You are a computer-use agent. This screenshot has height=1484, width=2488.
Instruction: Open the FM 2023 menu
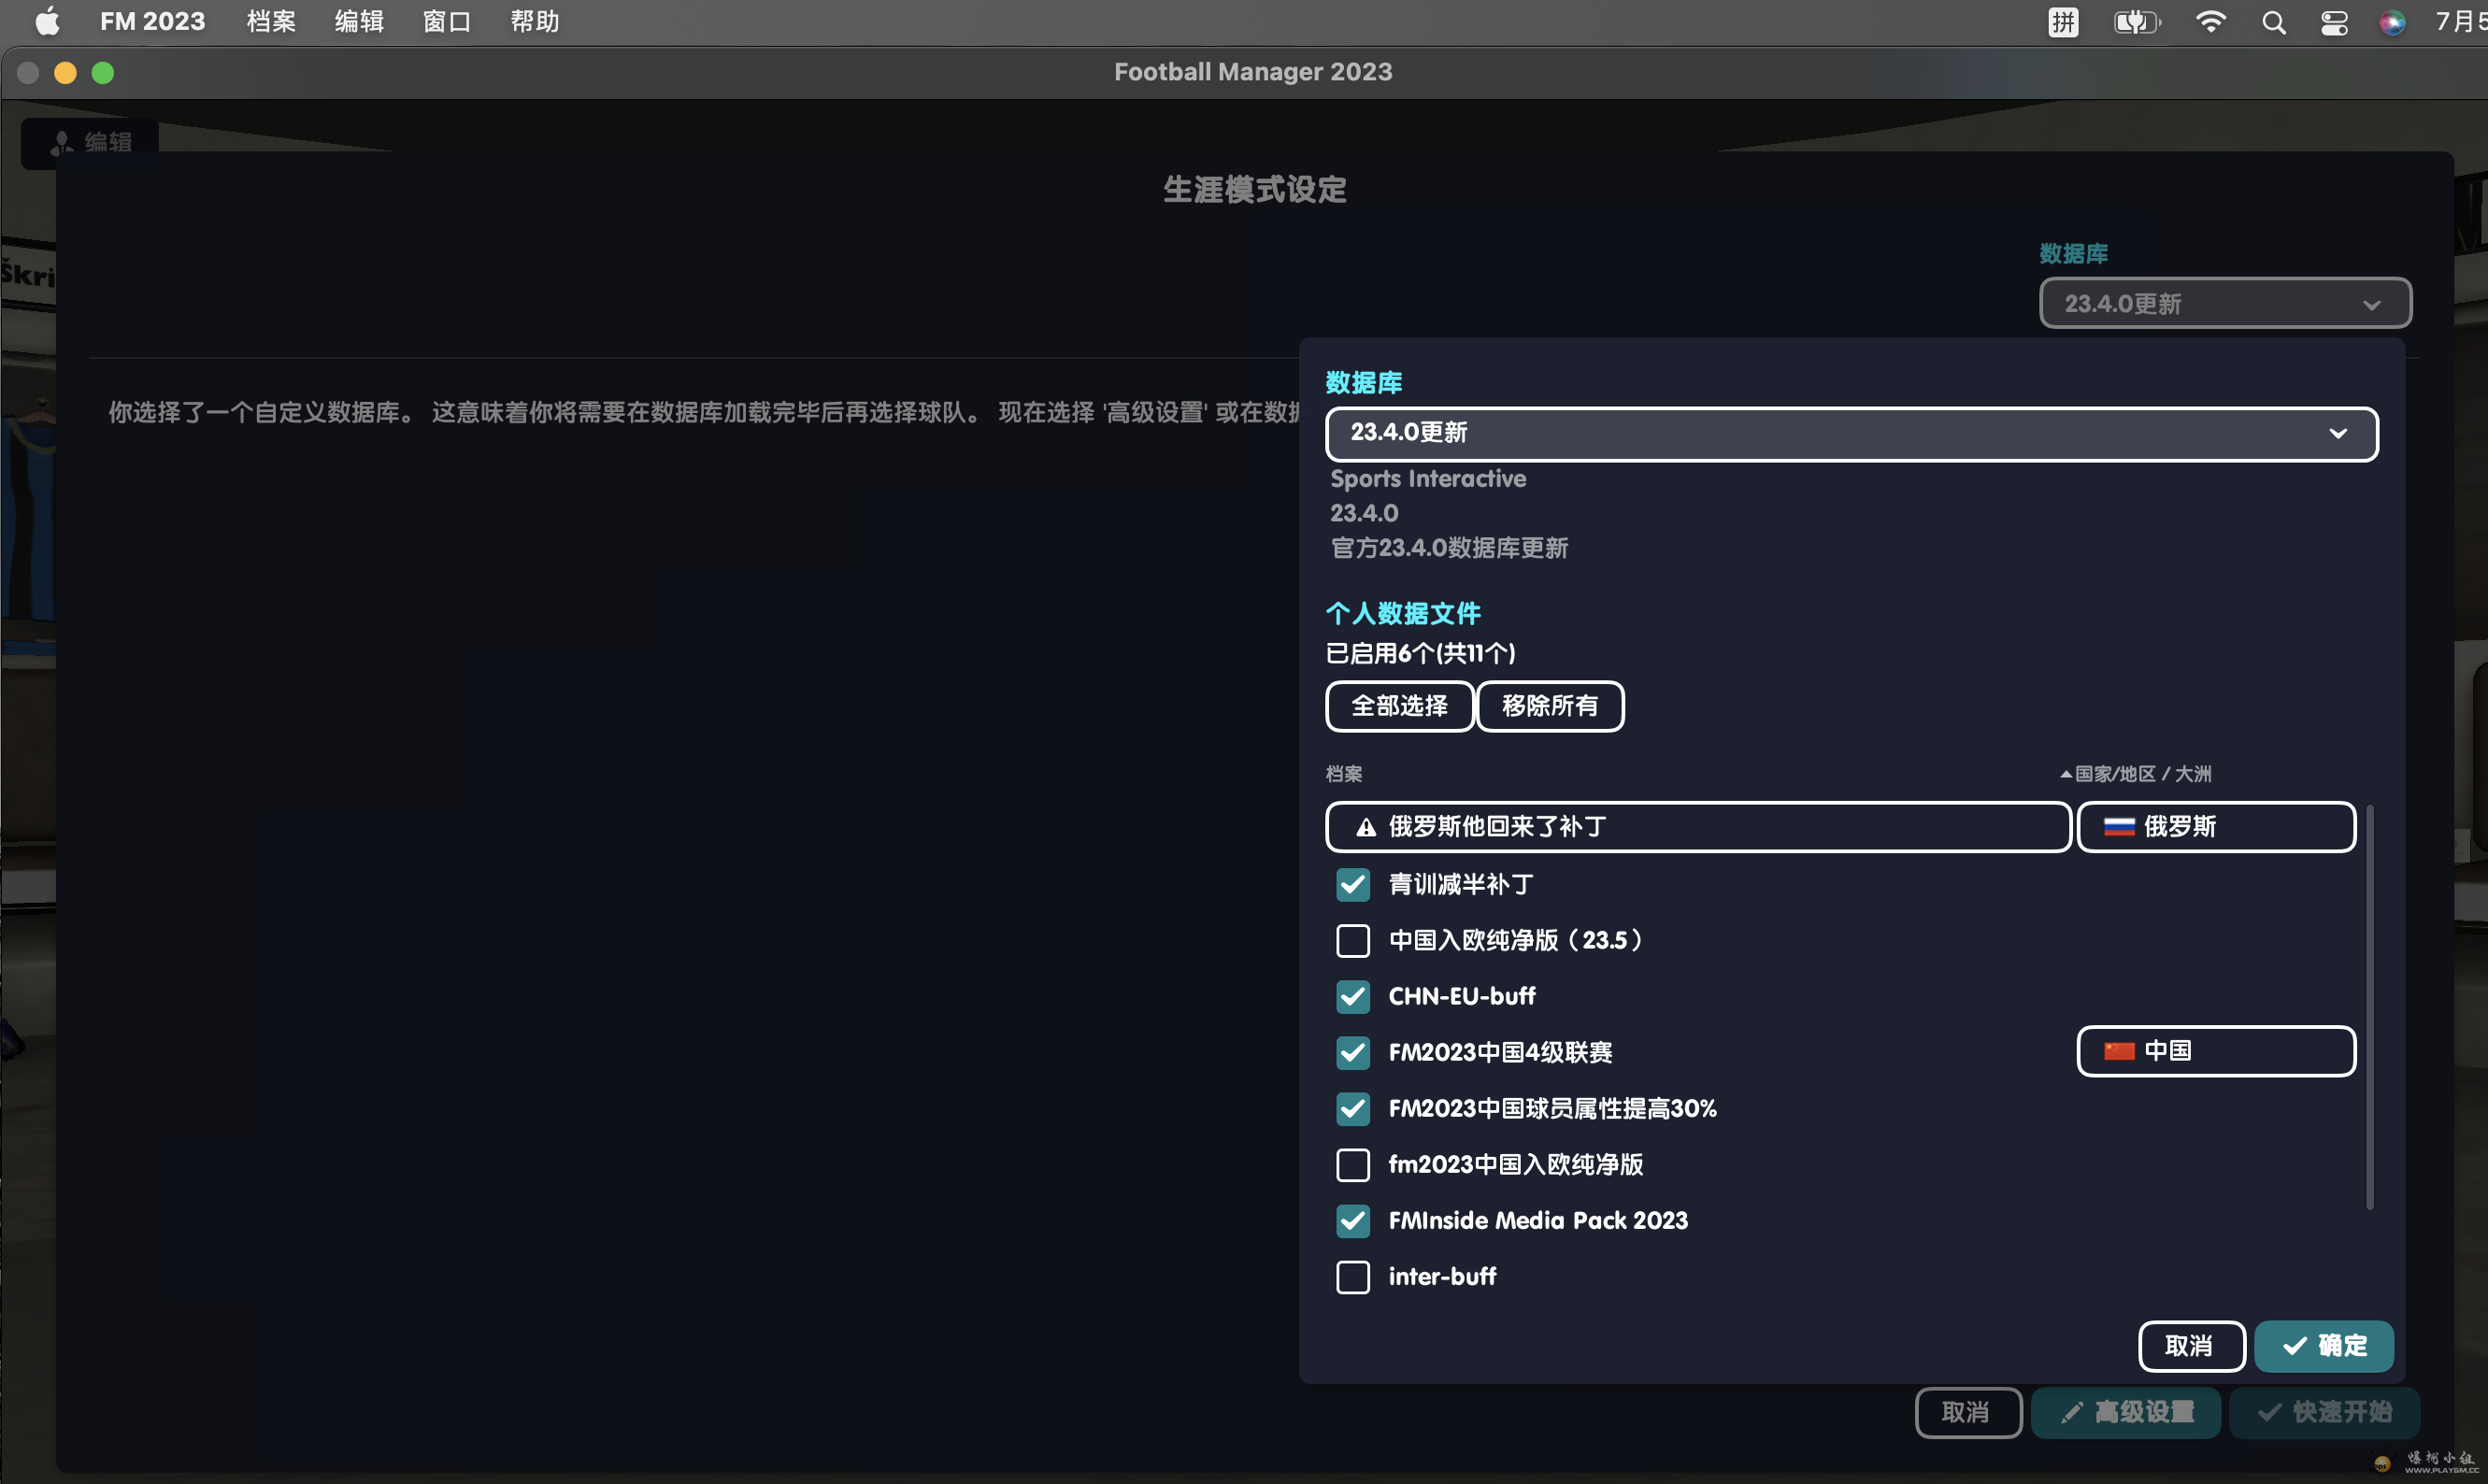[x=152, y=21]
